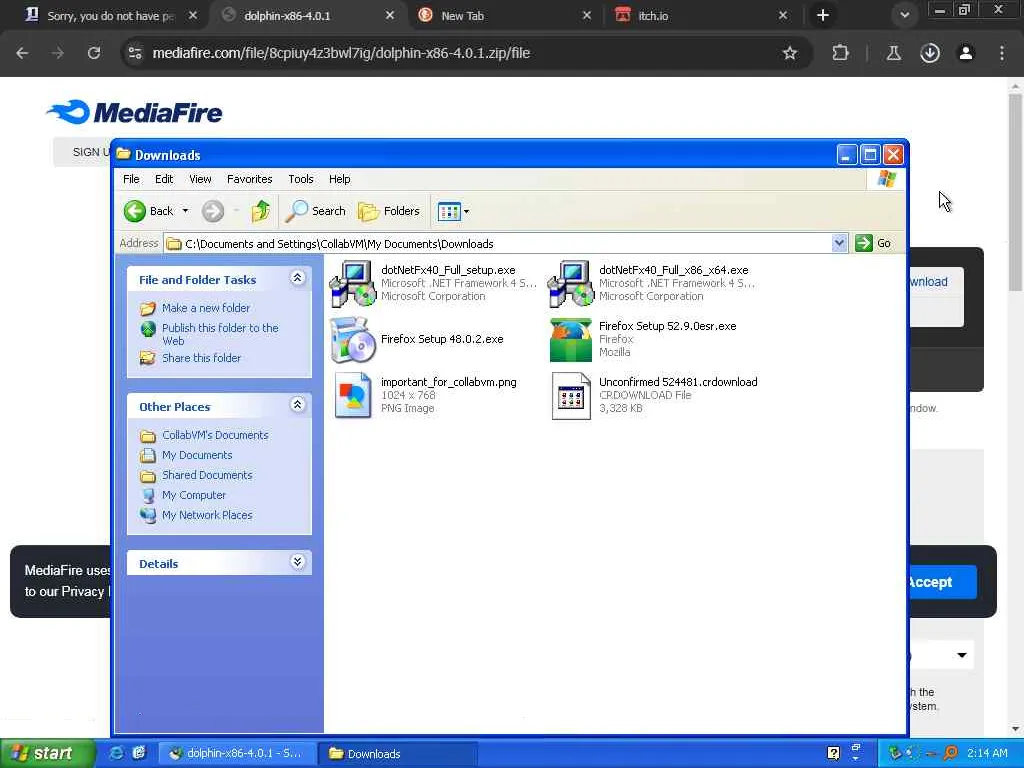Click Make a new folder

pyautogui.click(x=206, y=308)
